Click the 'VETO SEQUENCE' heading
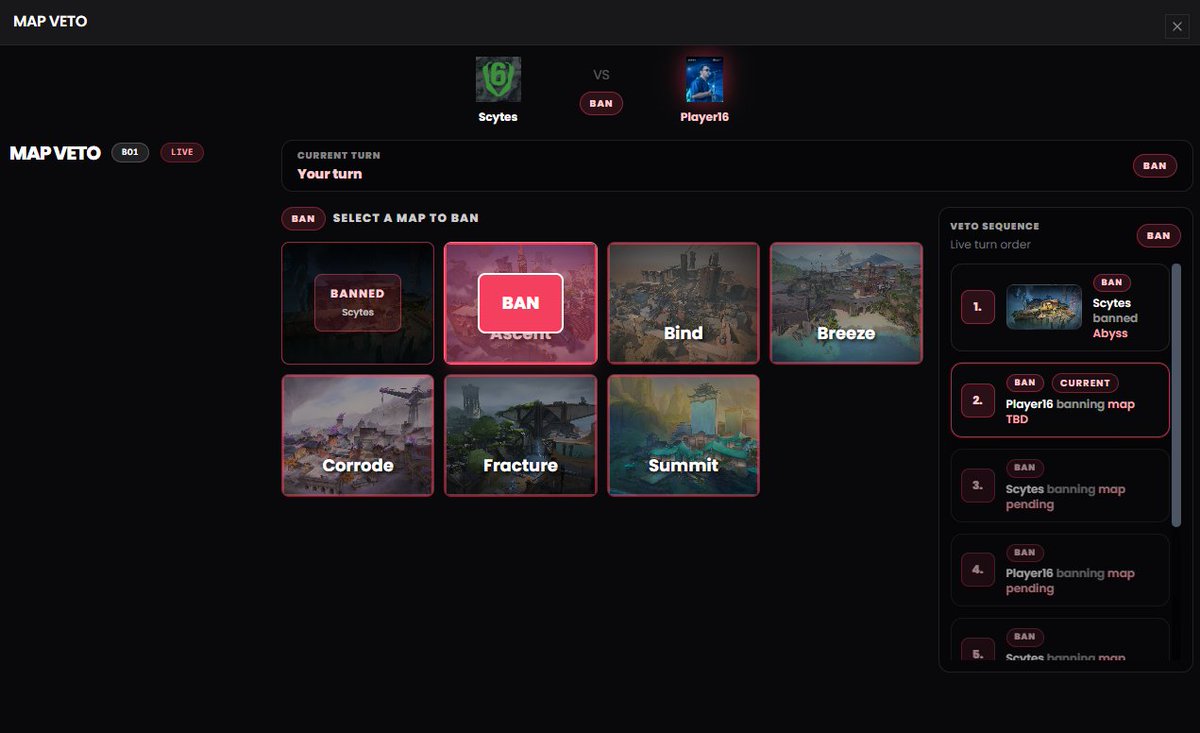The image size is (1200, 733). coord(995,227)
